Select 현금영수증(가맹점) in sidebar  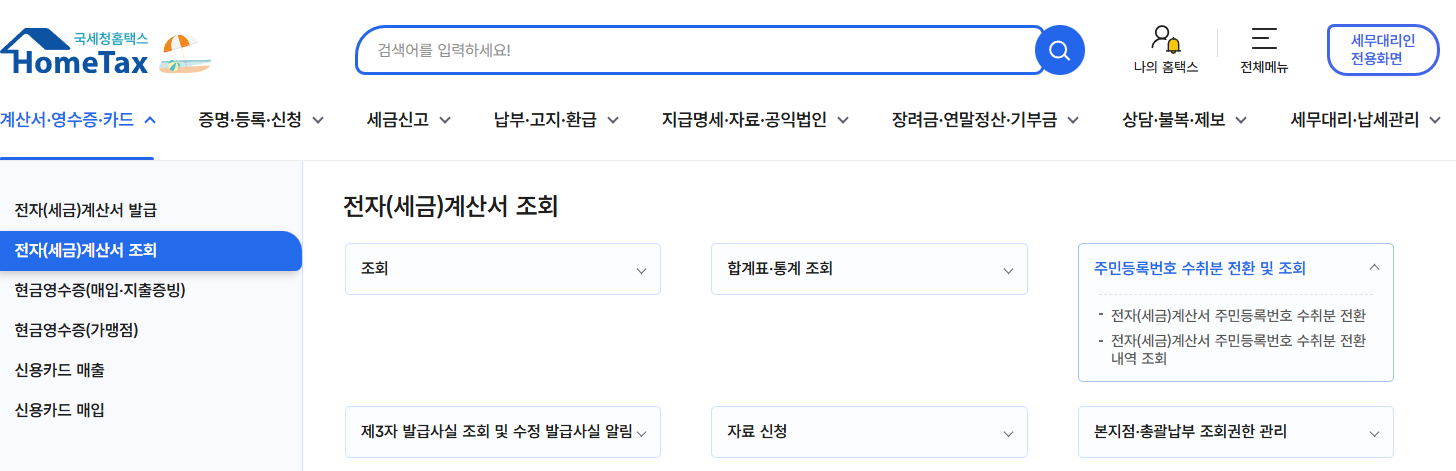(x=75, y=330)
